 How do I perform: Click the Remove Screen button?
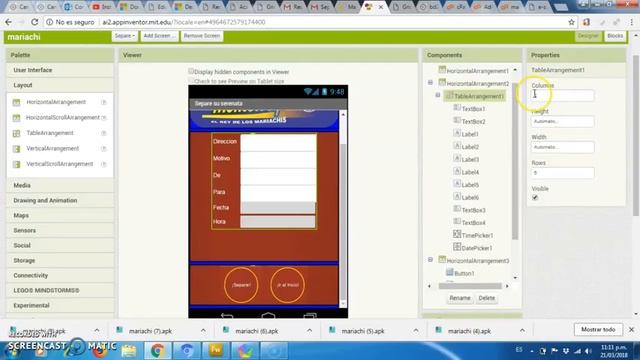tap(202, 36)
